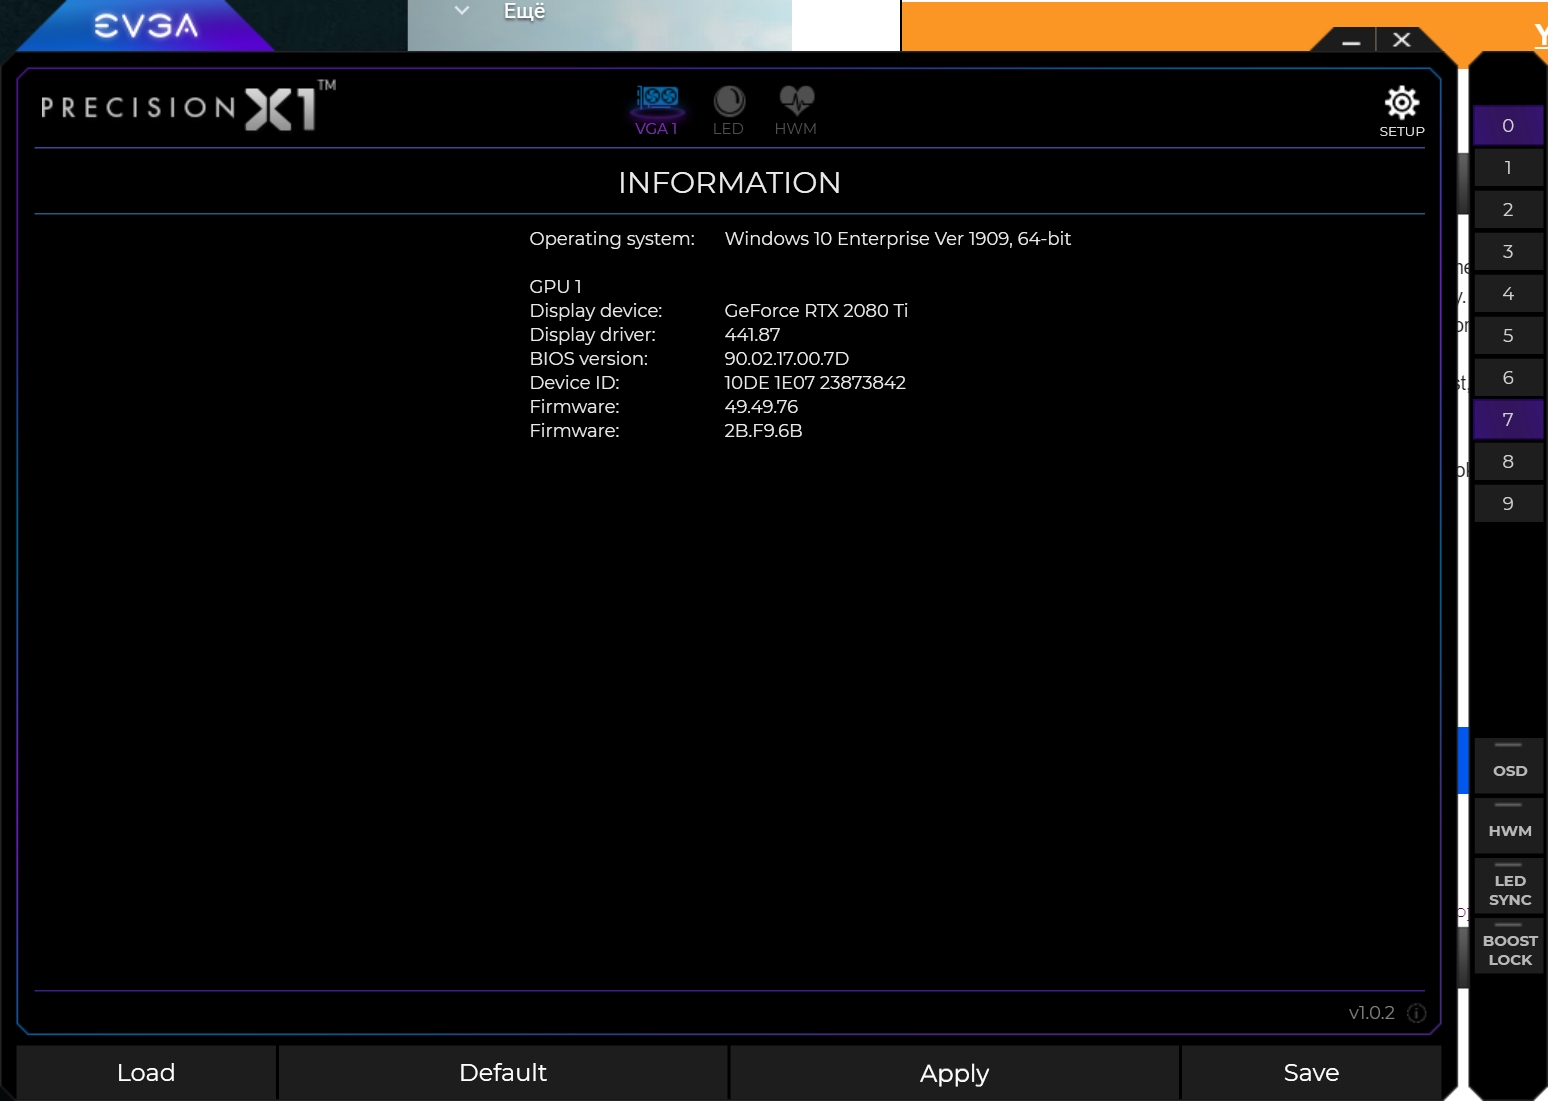Toggle the HWM side switch
1548x1101 pixels.
click(1509, 826)
